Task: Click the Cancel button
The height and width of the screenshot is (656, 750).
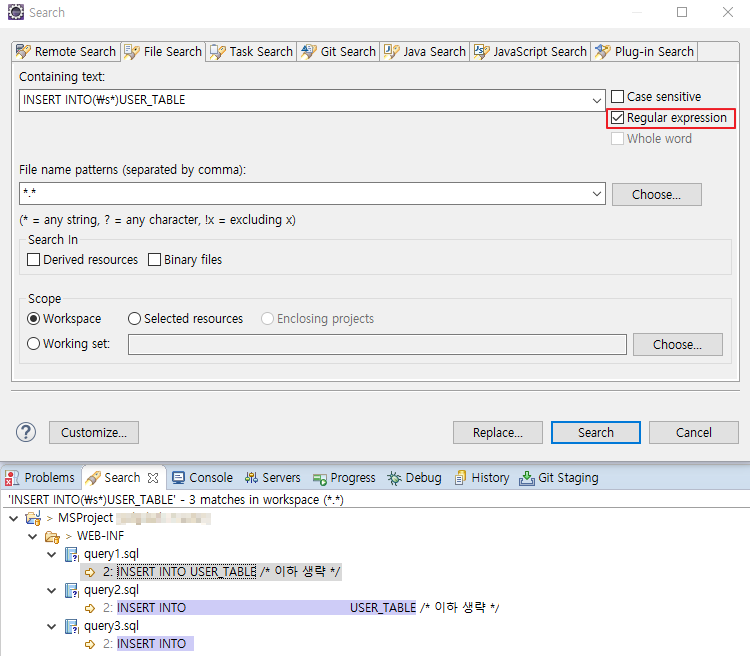Action: (x=694, y=433)
